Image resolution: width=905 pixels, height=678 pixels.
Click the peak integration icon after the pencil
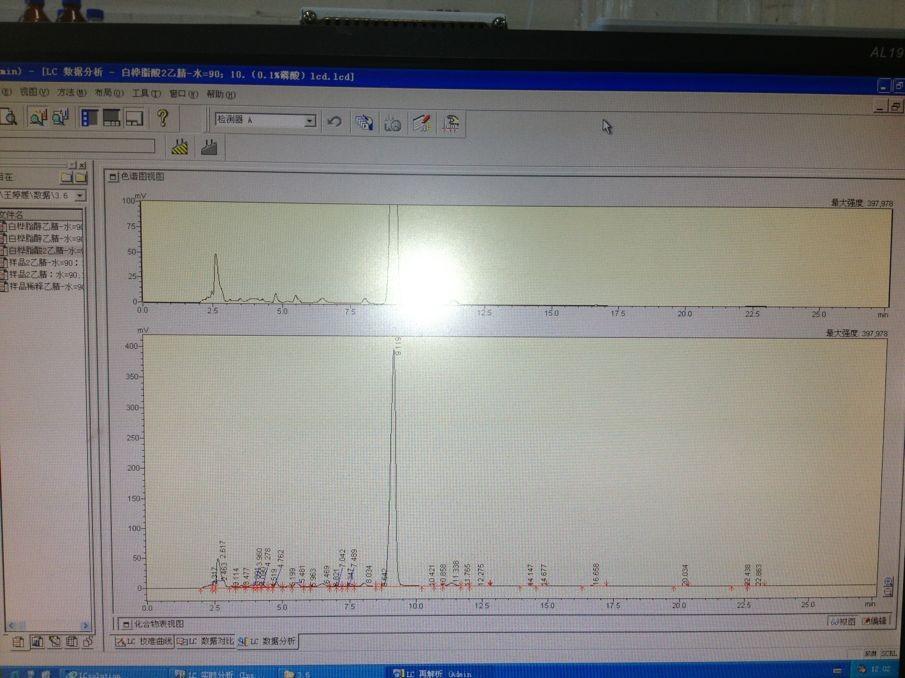[451, 123]
